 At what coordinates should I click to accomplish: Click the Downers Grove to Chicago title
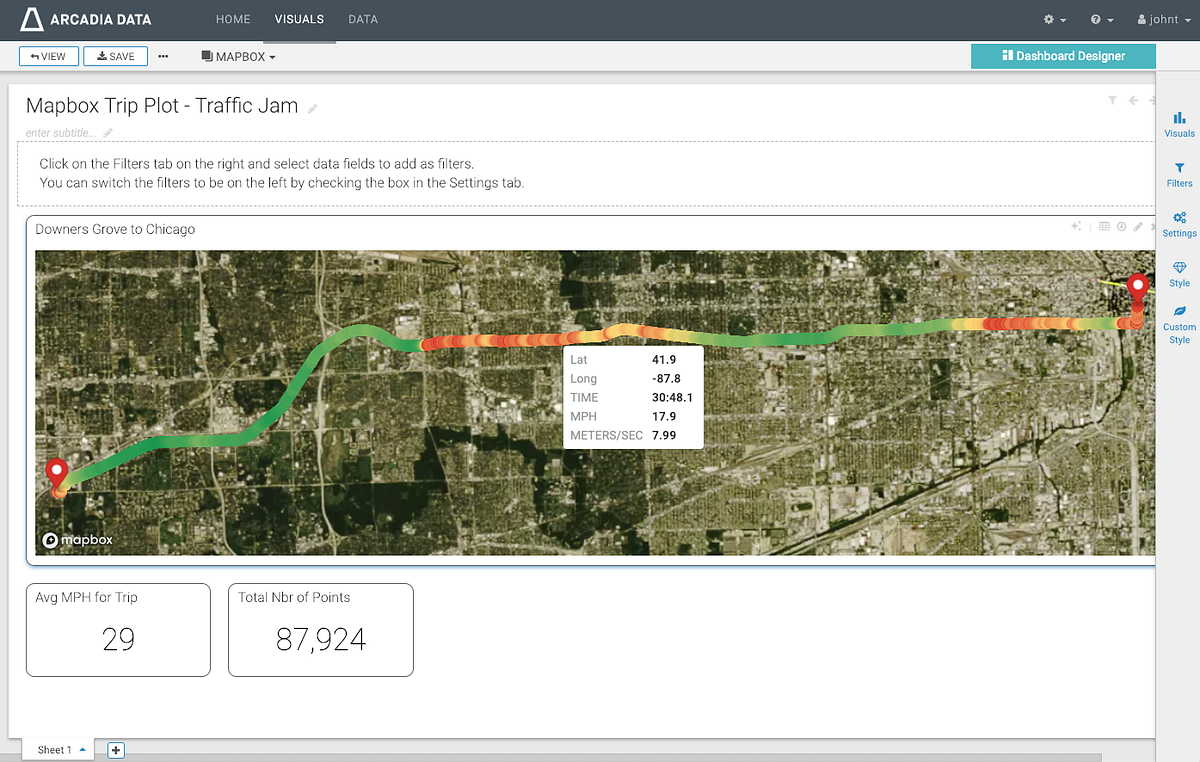tap(115, 229)
